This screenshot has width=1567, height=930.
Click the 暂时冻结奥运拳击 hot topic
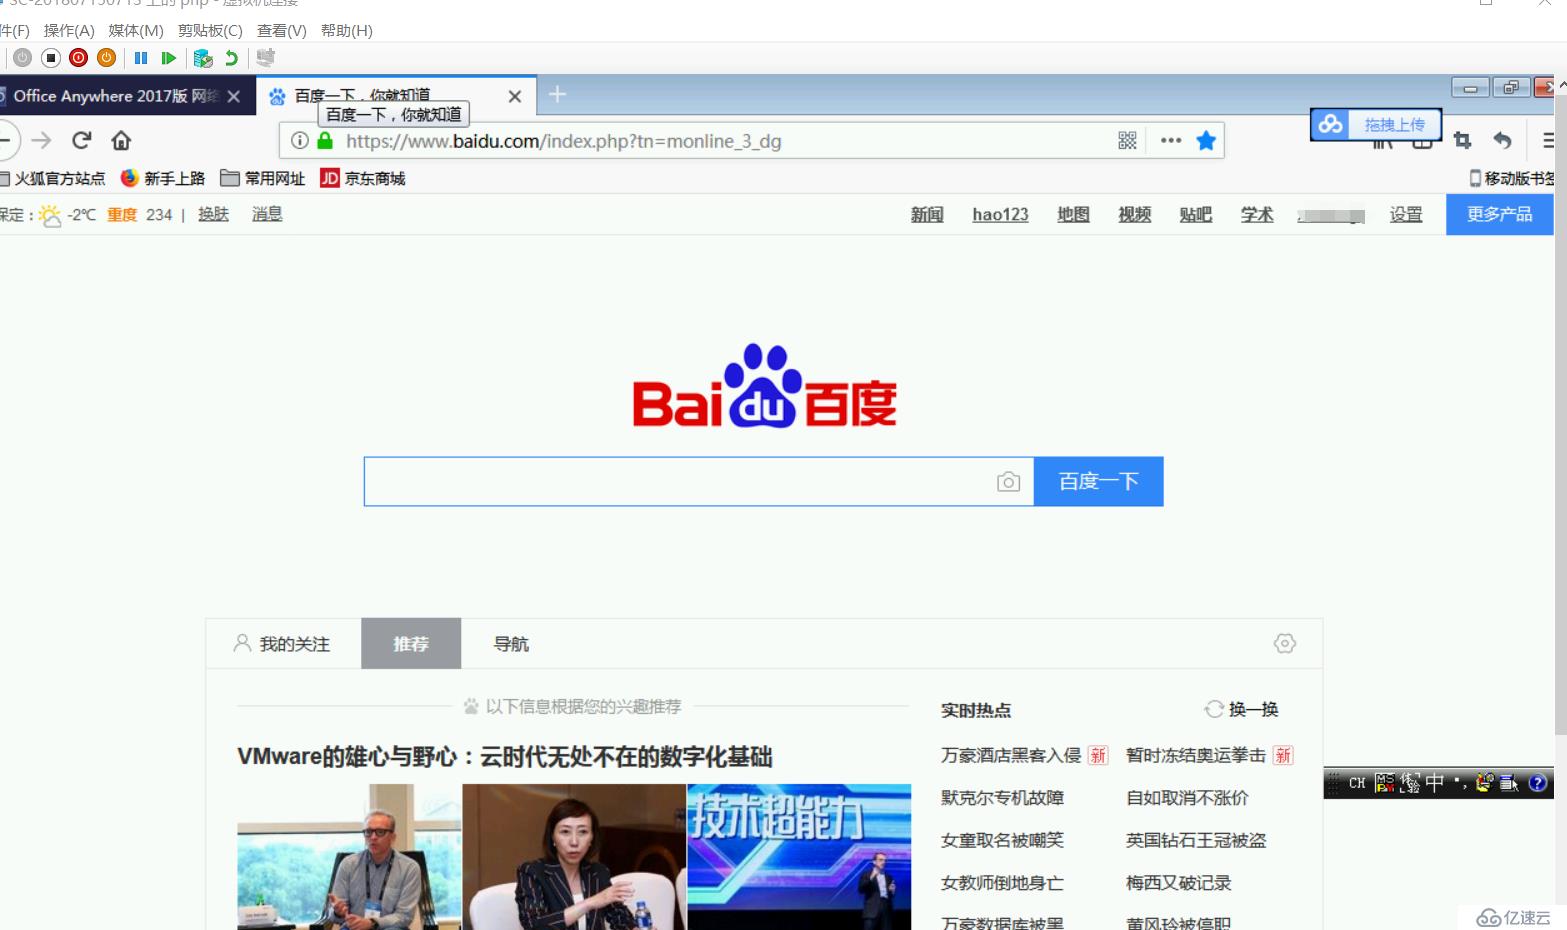click(1196, 755)
